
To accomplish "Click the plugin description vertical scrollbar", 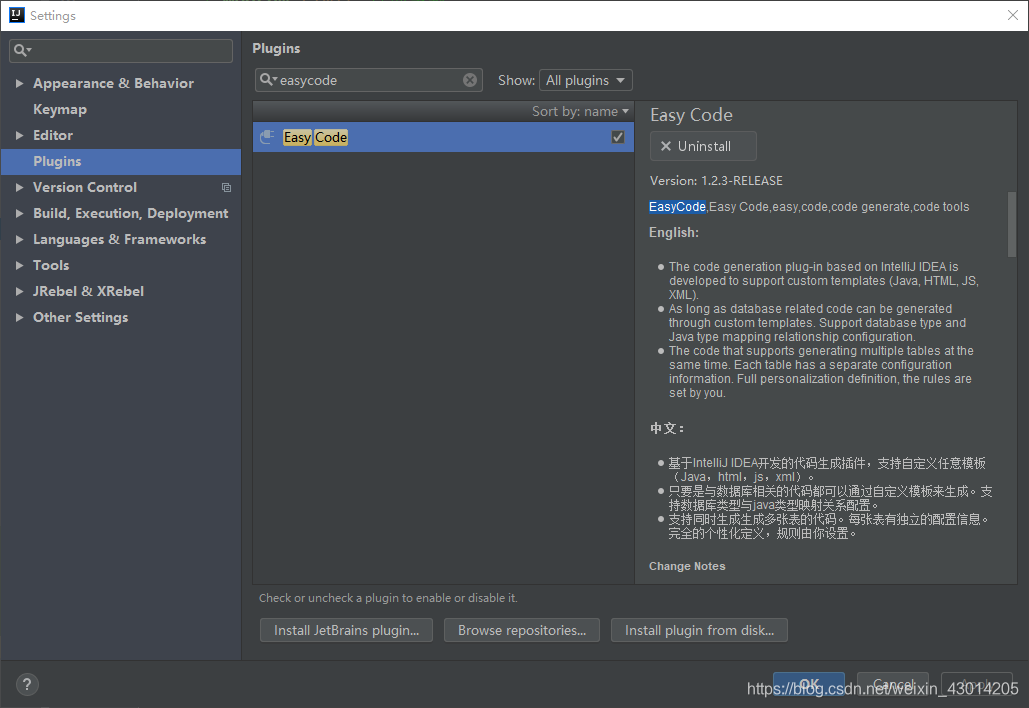I will (1011, 224).
